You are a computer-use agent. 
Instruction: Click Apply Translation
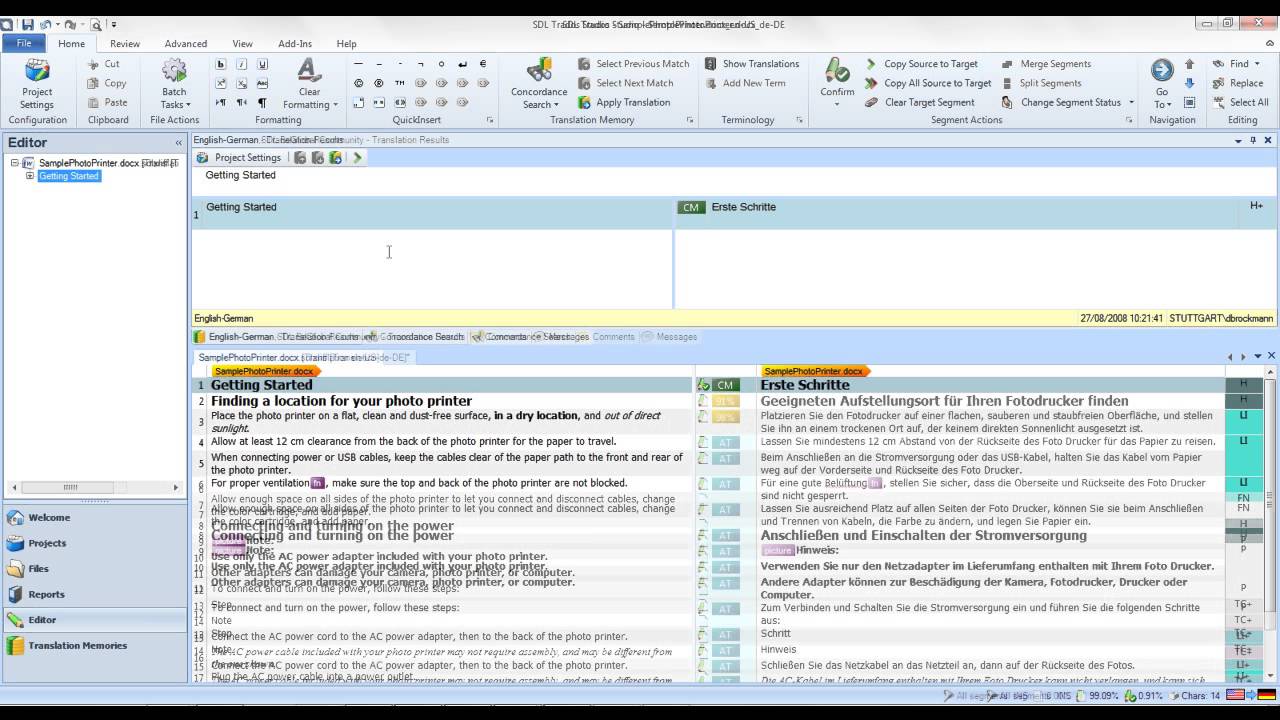pos(623,102)
